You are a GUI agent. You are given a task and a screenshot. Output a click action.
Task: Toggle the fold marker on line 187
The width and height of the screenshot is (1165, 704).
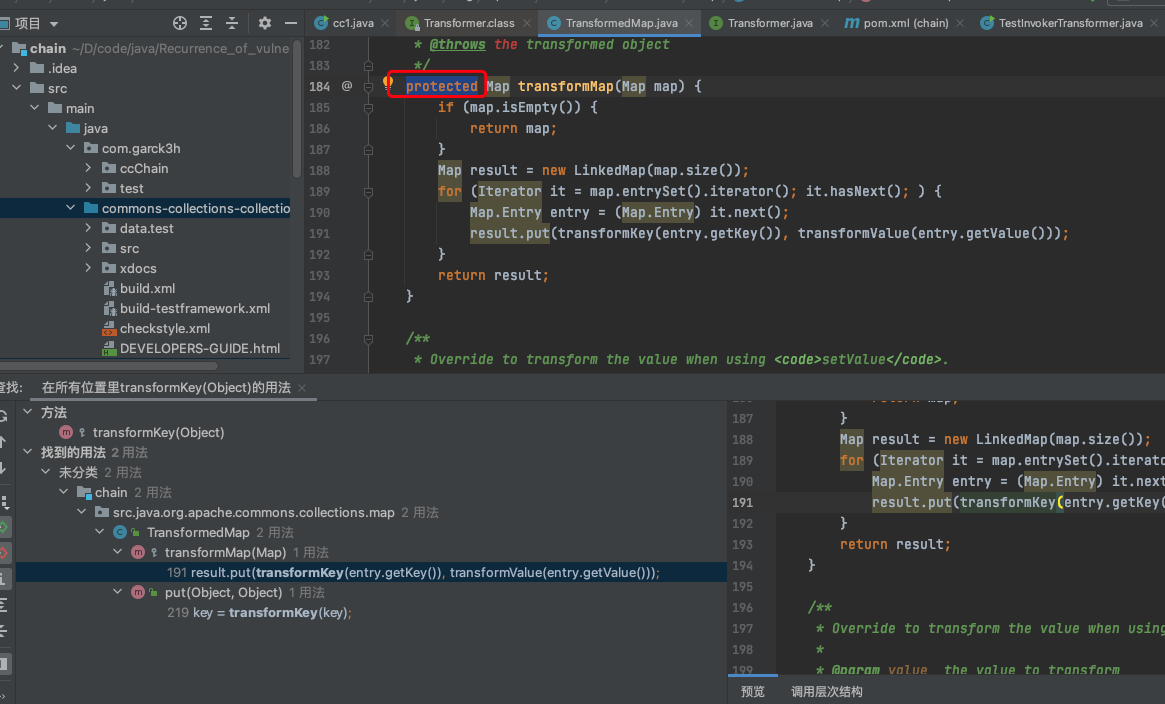368,149
